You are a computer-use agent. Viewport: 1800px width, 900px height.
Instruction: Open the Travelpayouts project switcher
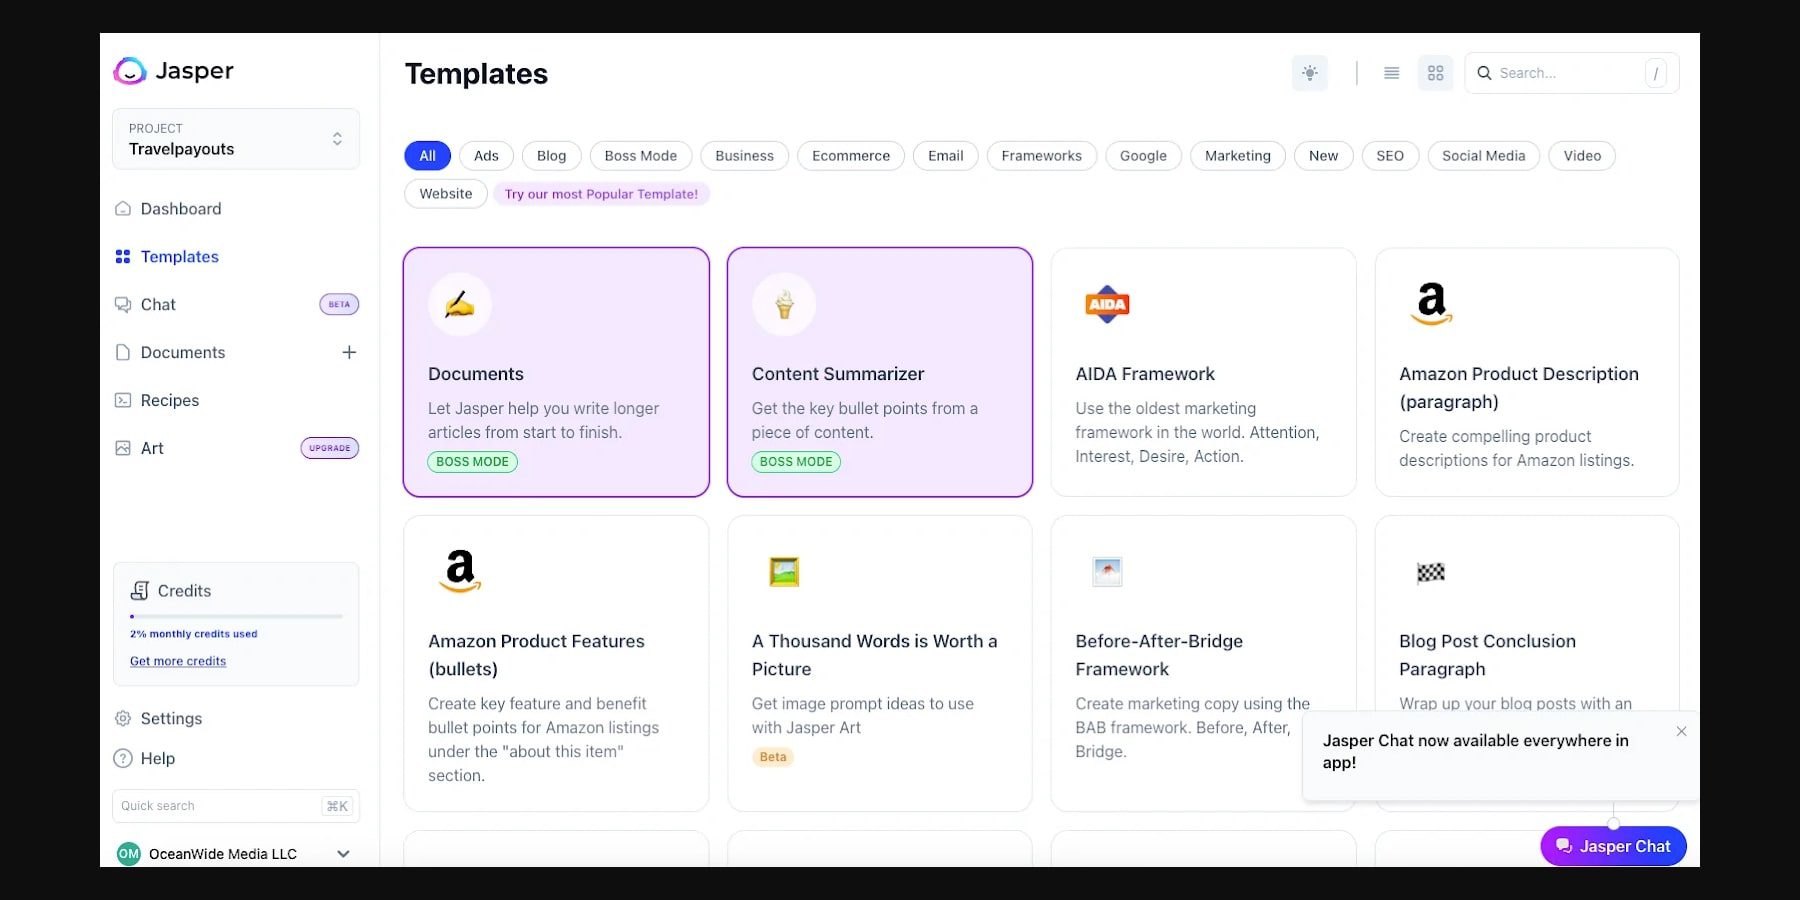coord(236,139)
